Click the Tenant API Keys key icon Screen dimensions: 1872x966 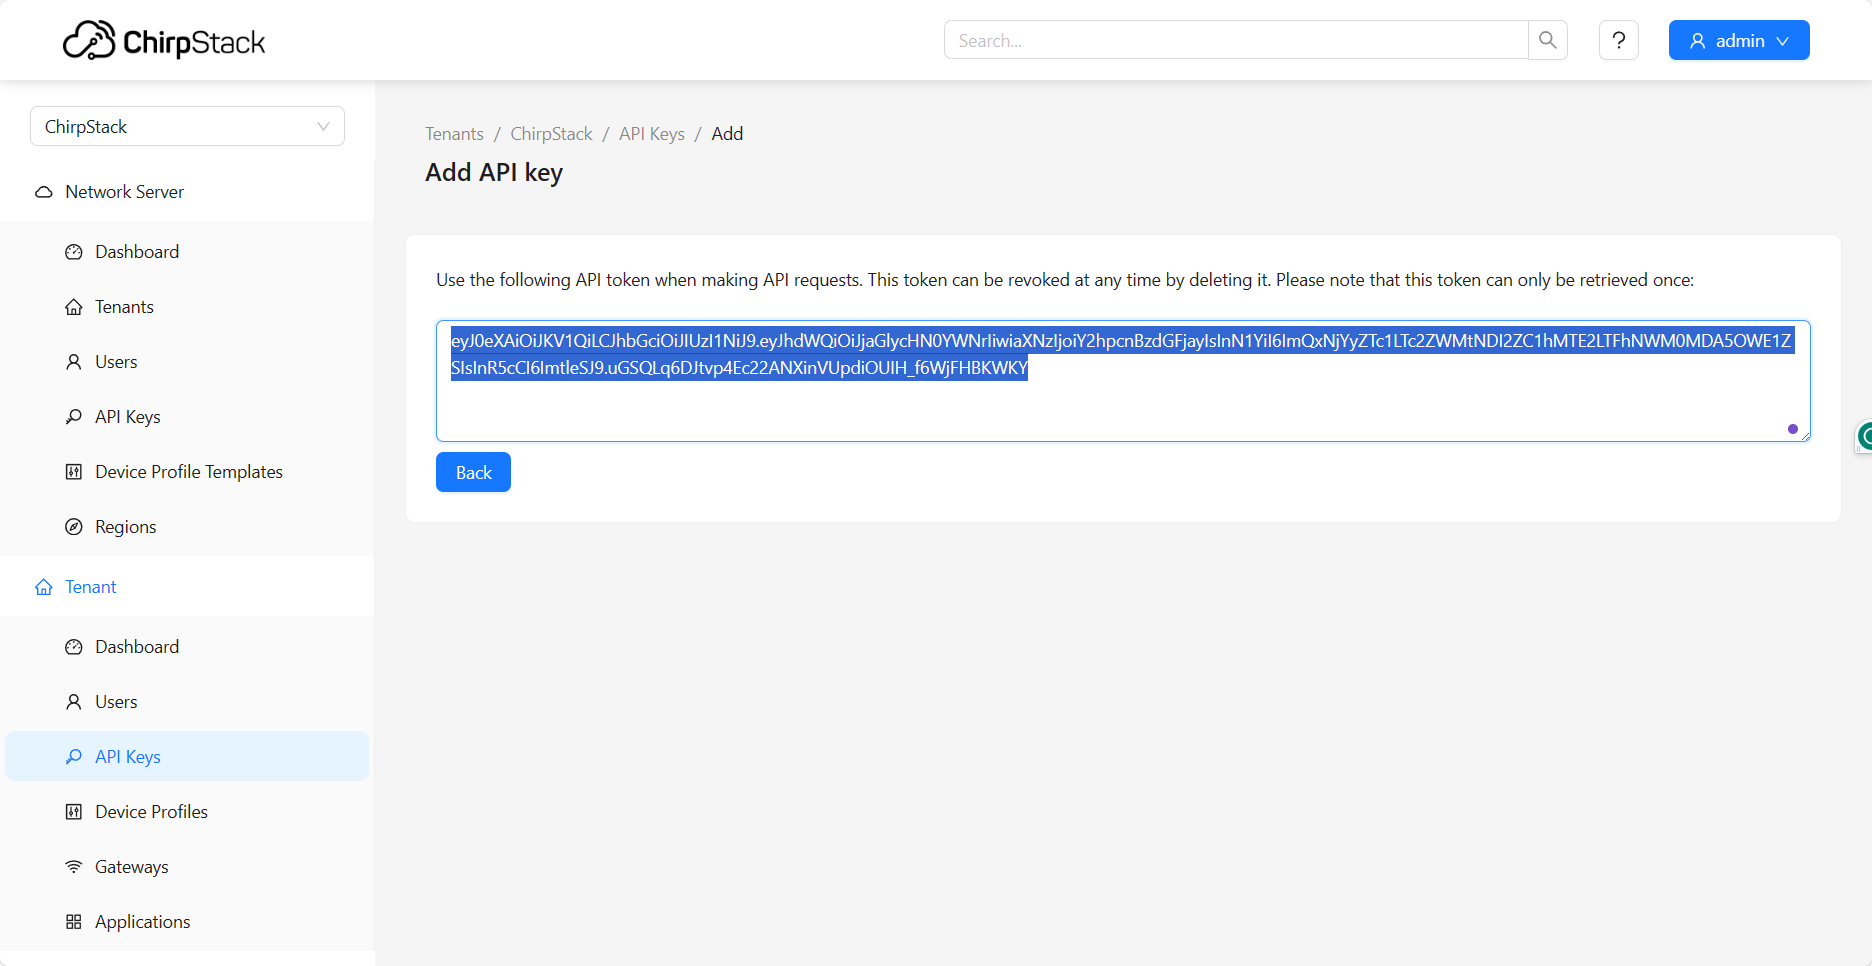click(74, 757)
